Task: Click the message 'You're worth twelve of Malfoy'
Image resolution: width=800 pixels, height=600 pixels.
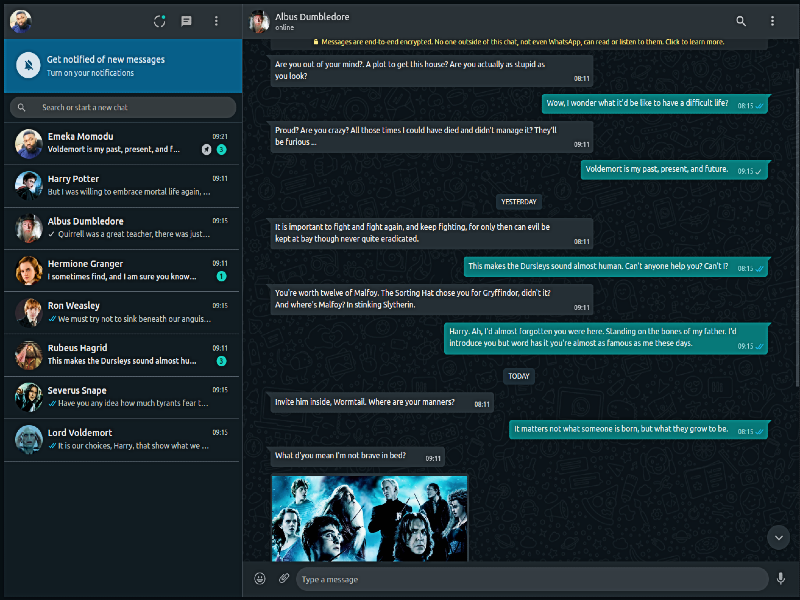Action: [432, 299]
